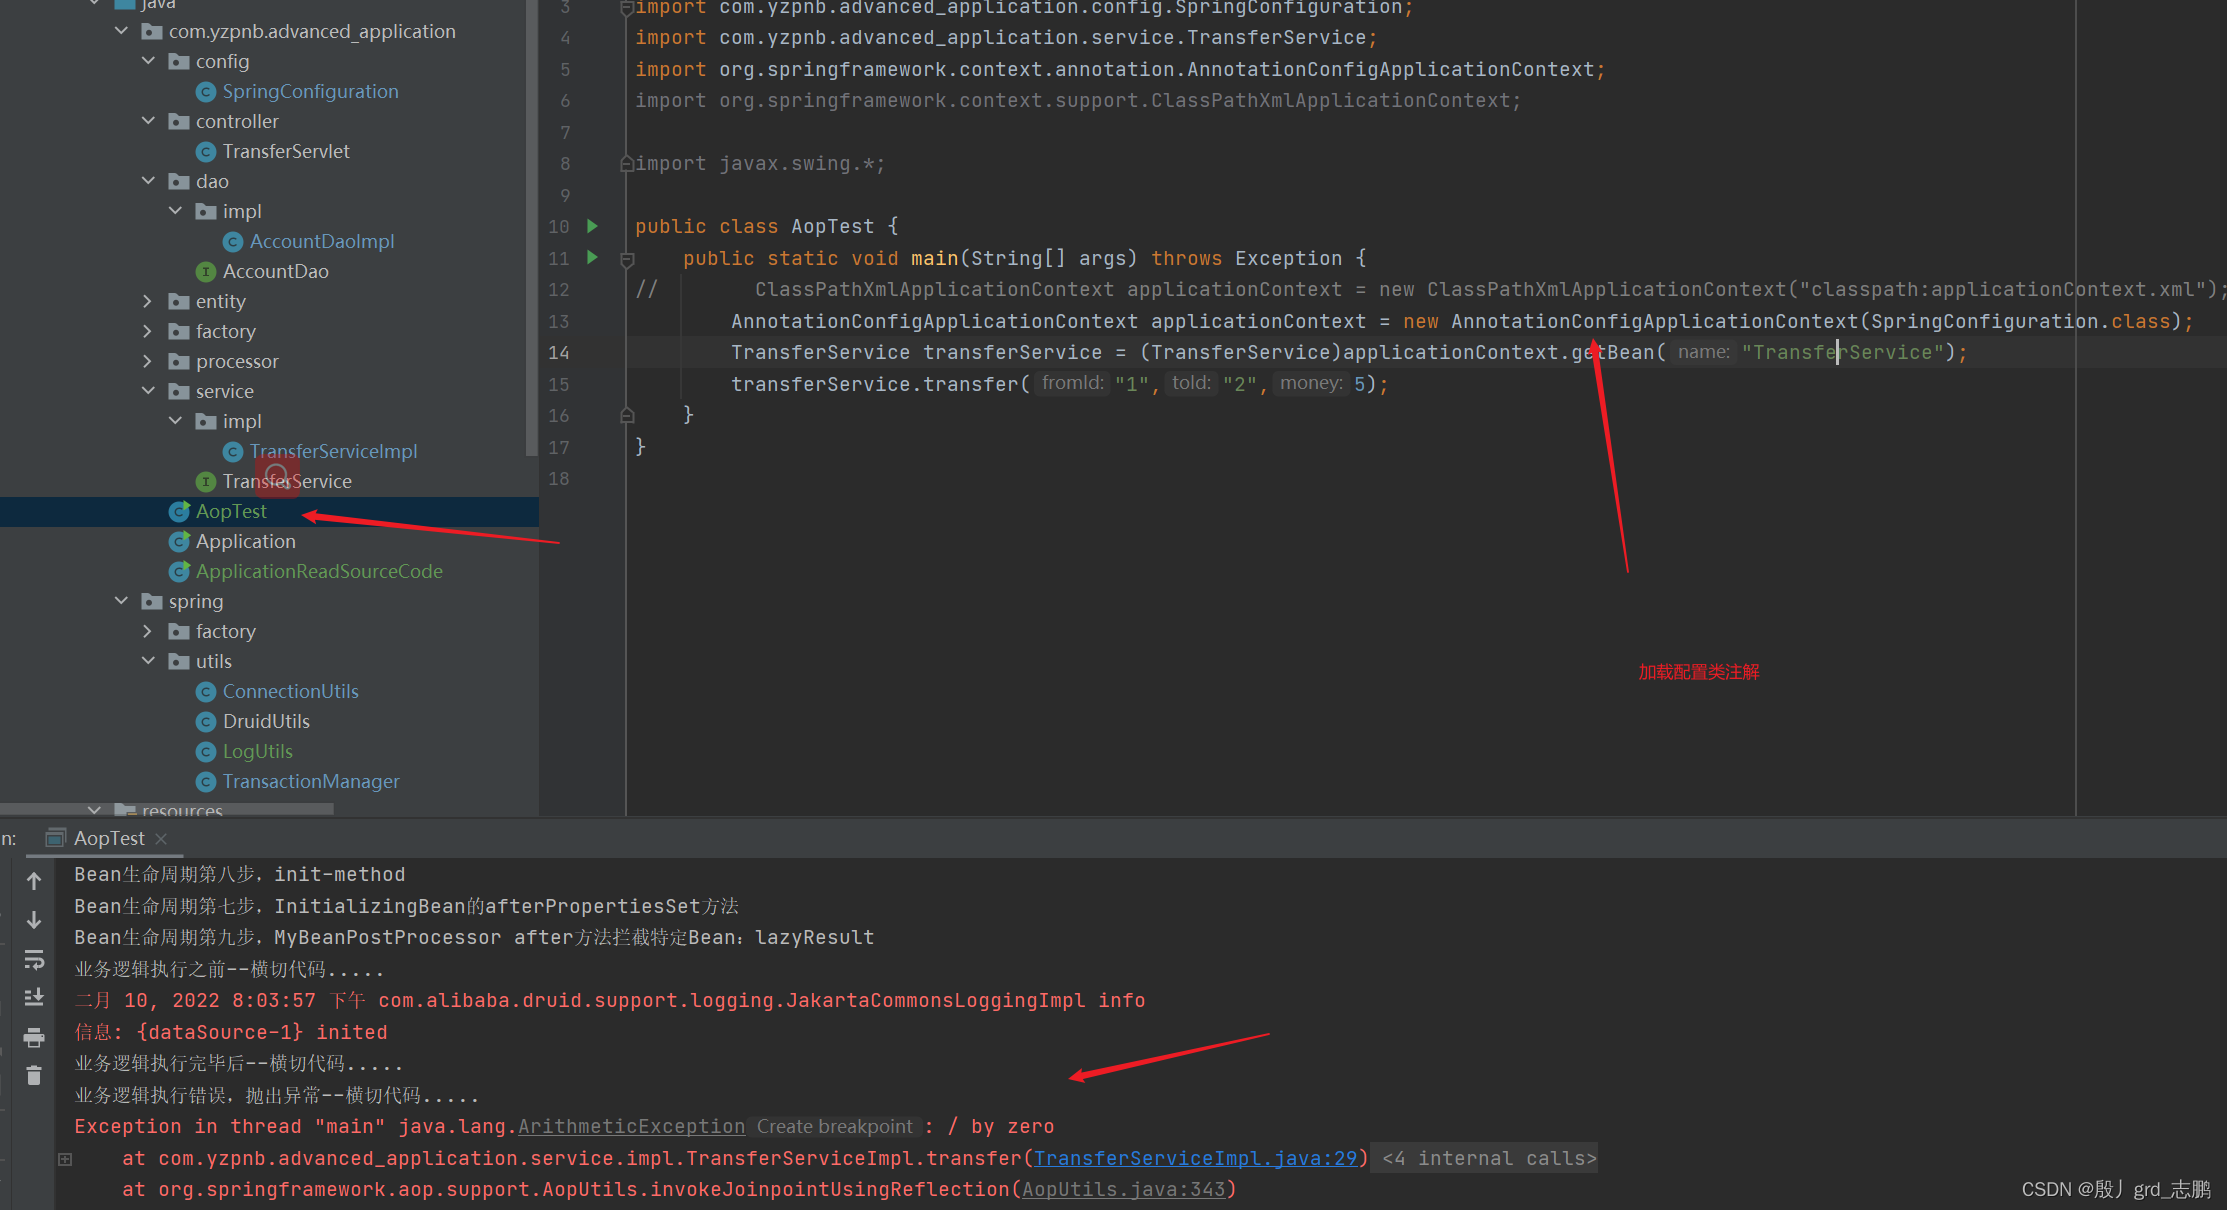Click the project tree vertical scrollbar
The image size is (2227, 1210).
pos(531,230)
